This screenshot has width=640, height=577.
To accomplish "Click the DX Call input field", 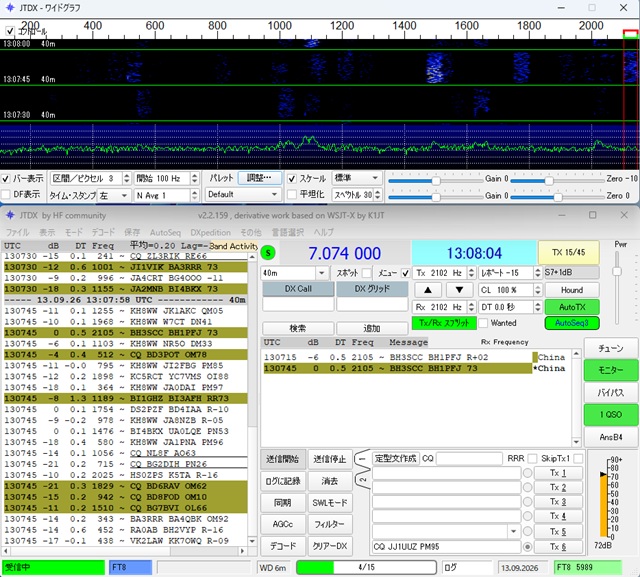I will click(x=298, y=304).
